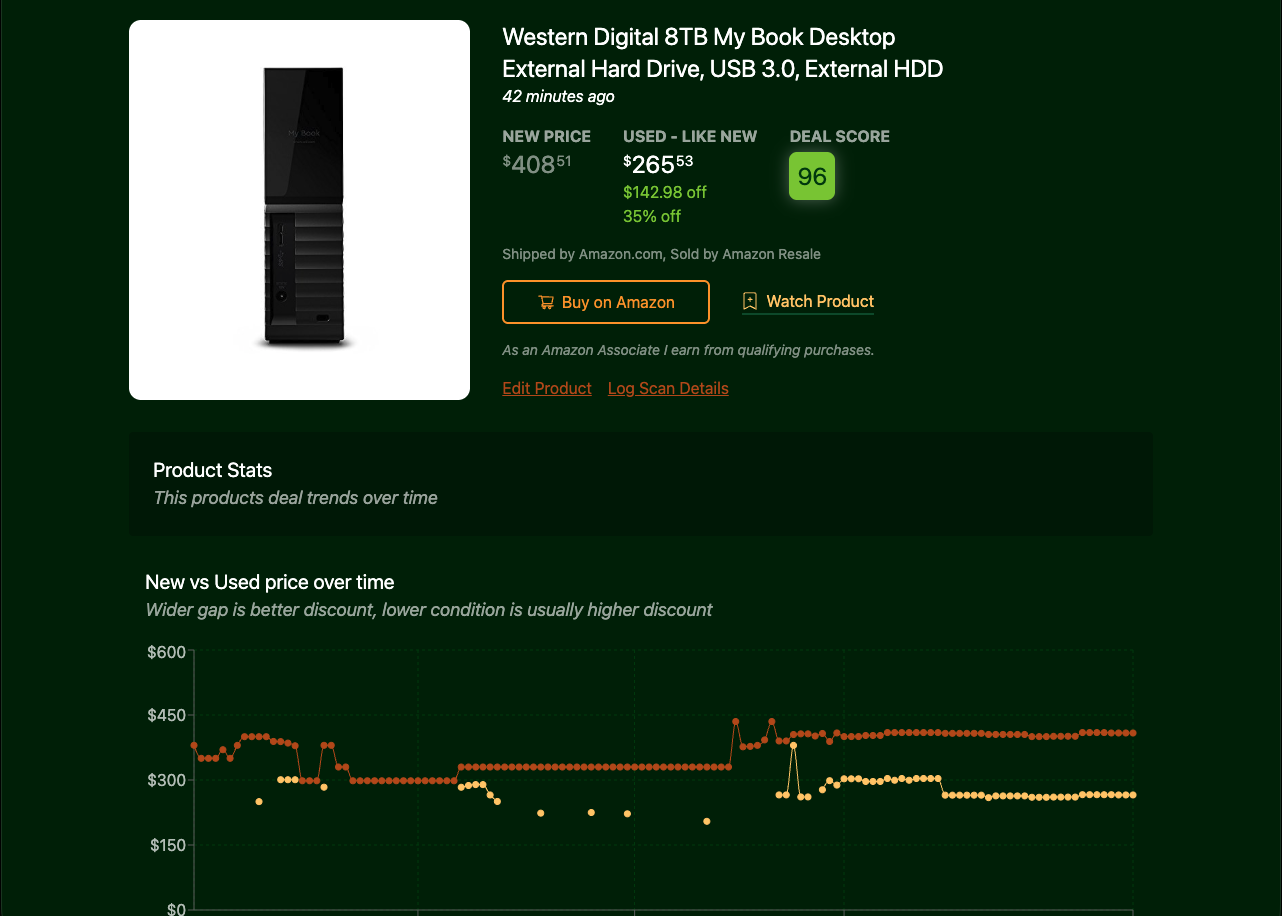Click the Buy on Amazon button
Image resolution: width=1282 pixels, height=916 pixels.
coord(606,302)
